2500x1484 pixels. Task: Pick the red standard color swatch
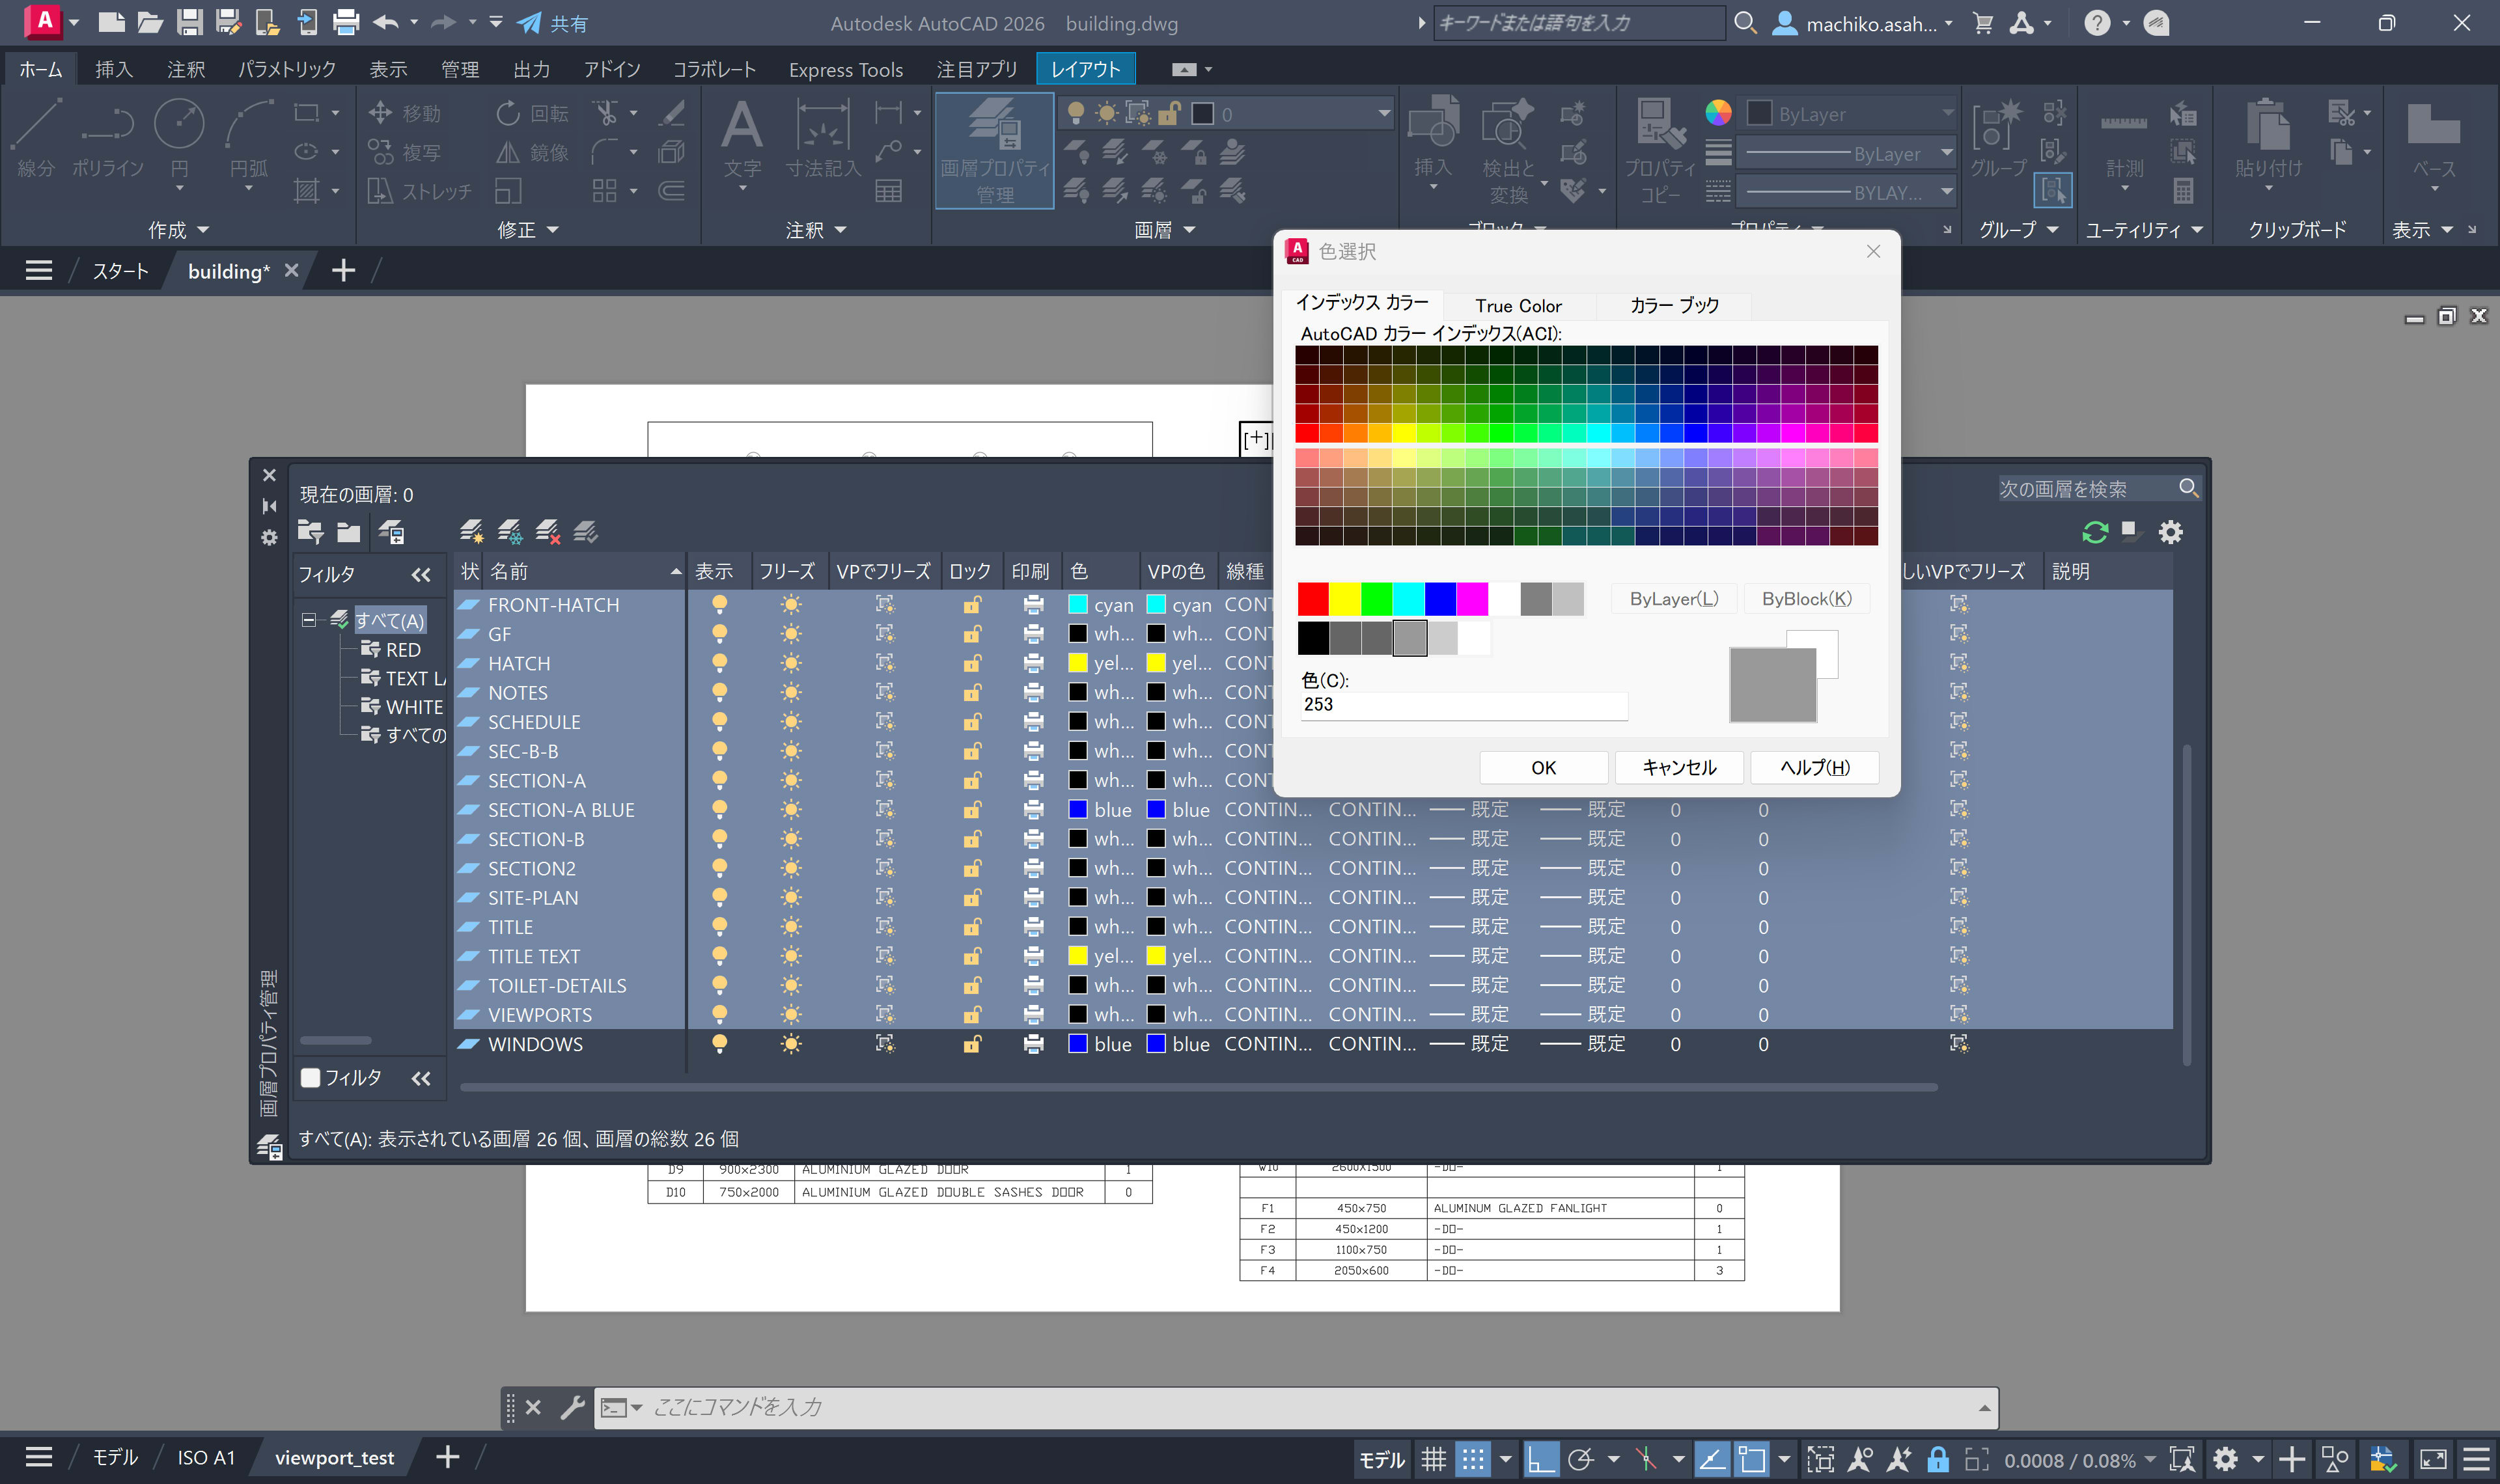click(1312, 599)
